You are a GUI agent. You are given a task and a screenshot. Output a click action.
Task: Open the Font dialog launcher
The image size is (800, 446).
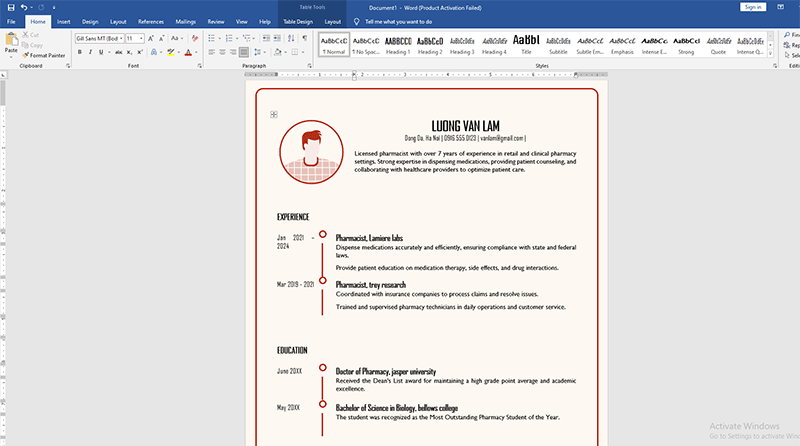coord(199,66)
